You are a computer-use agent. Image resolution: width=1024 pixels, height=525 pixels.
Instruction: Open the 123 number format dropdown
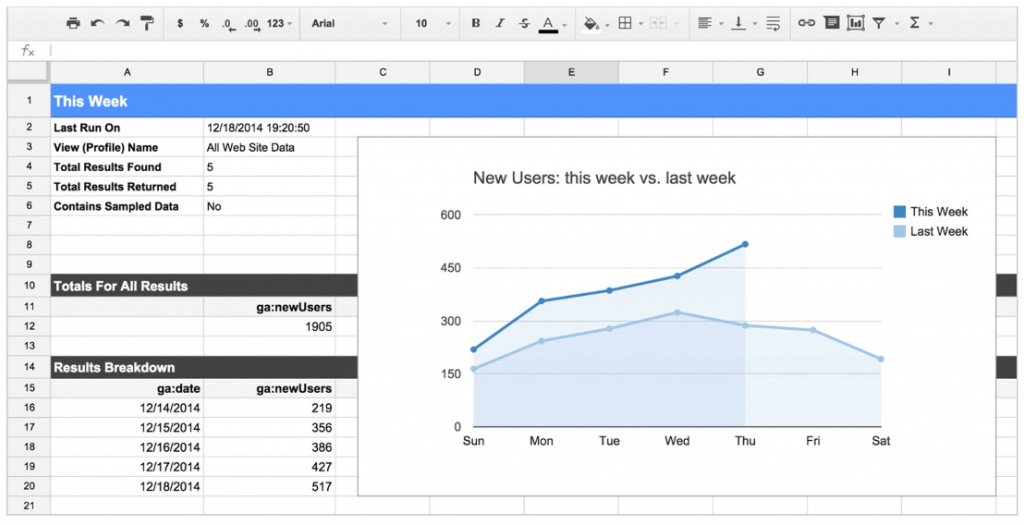coord(280,23)
